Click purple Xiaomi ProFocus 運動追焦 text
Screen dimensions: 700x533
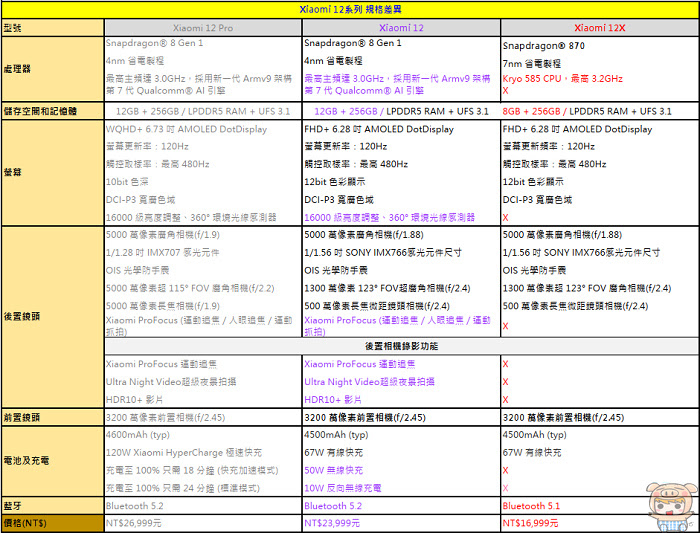click(359, 364)
